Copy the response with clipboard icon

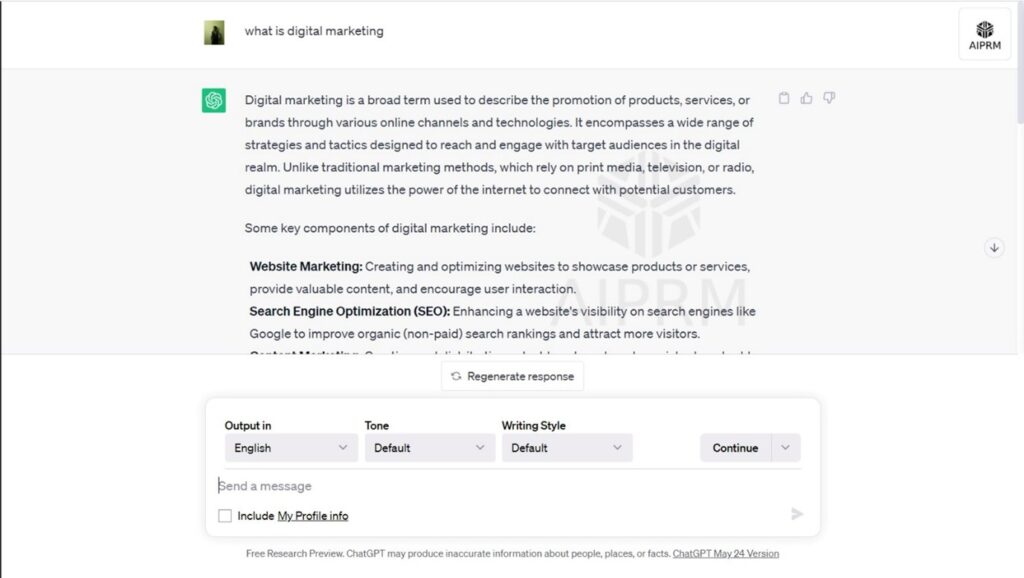tap(784, 98)
